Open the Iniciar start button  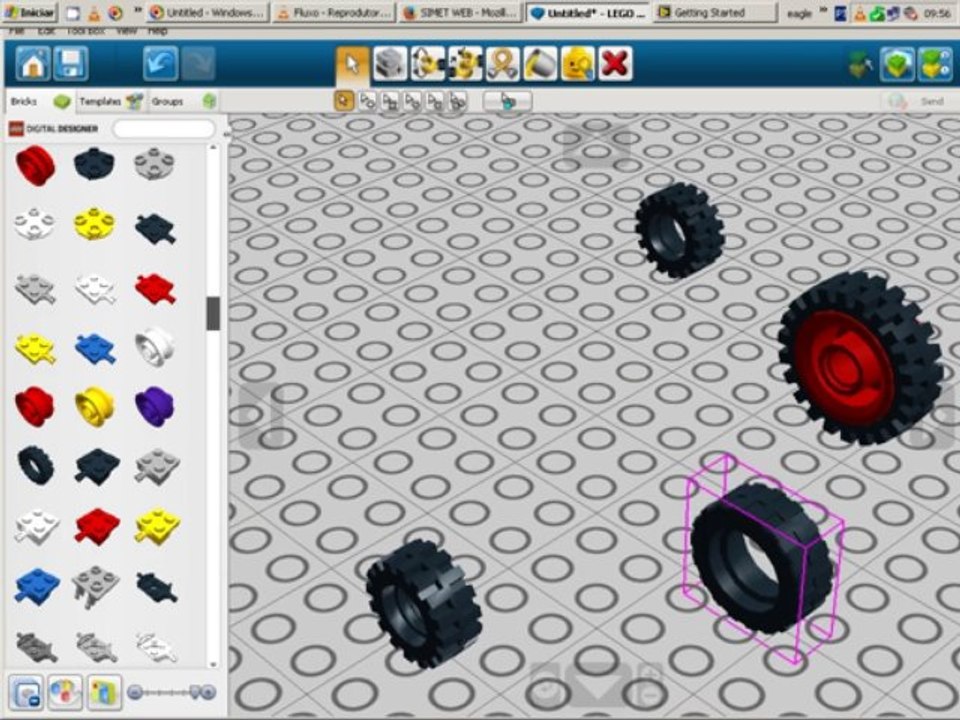click(x=29, y=12)
